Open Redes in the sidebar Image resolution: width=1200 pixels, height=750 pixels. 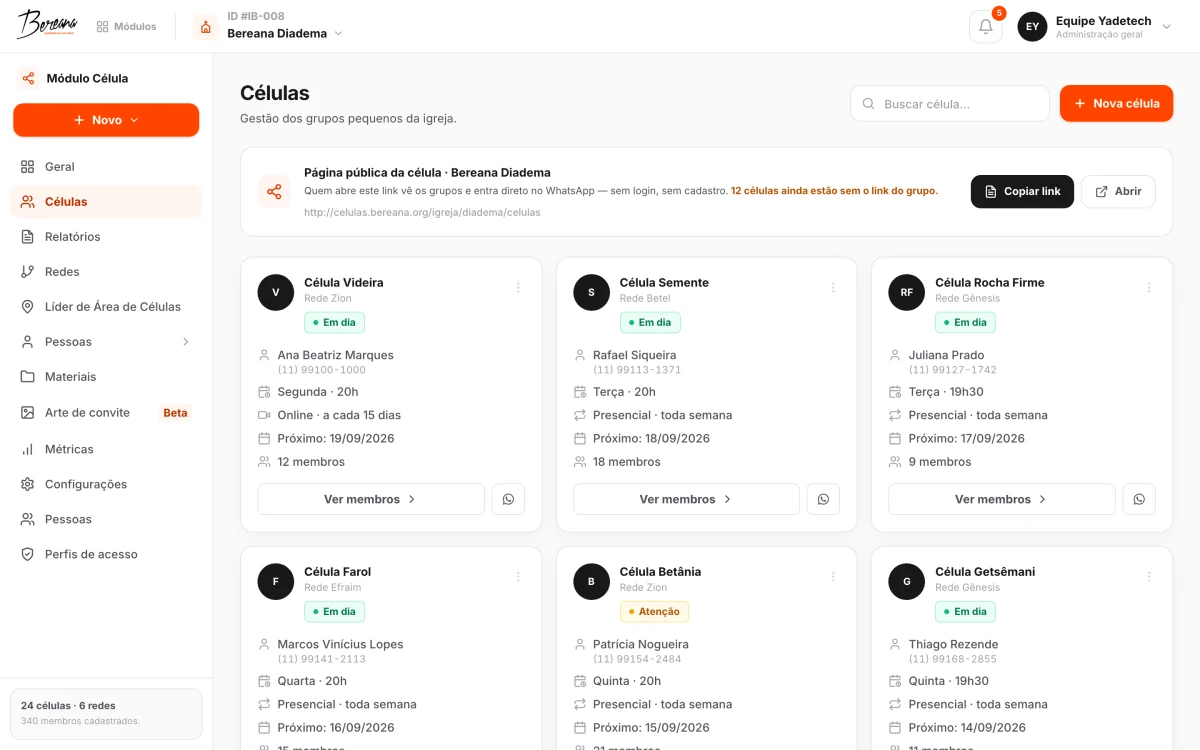[106, 272]
